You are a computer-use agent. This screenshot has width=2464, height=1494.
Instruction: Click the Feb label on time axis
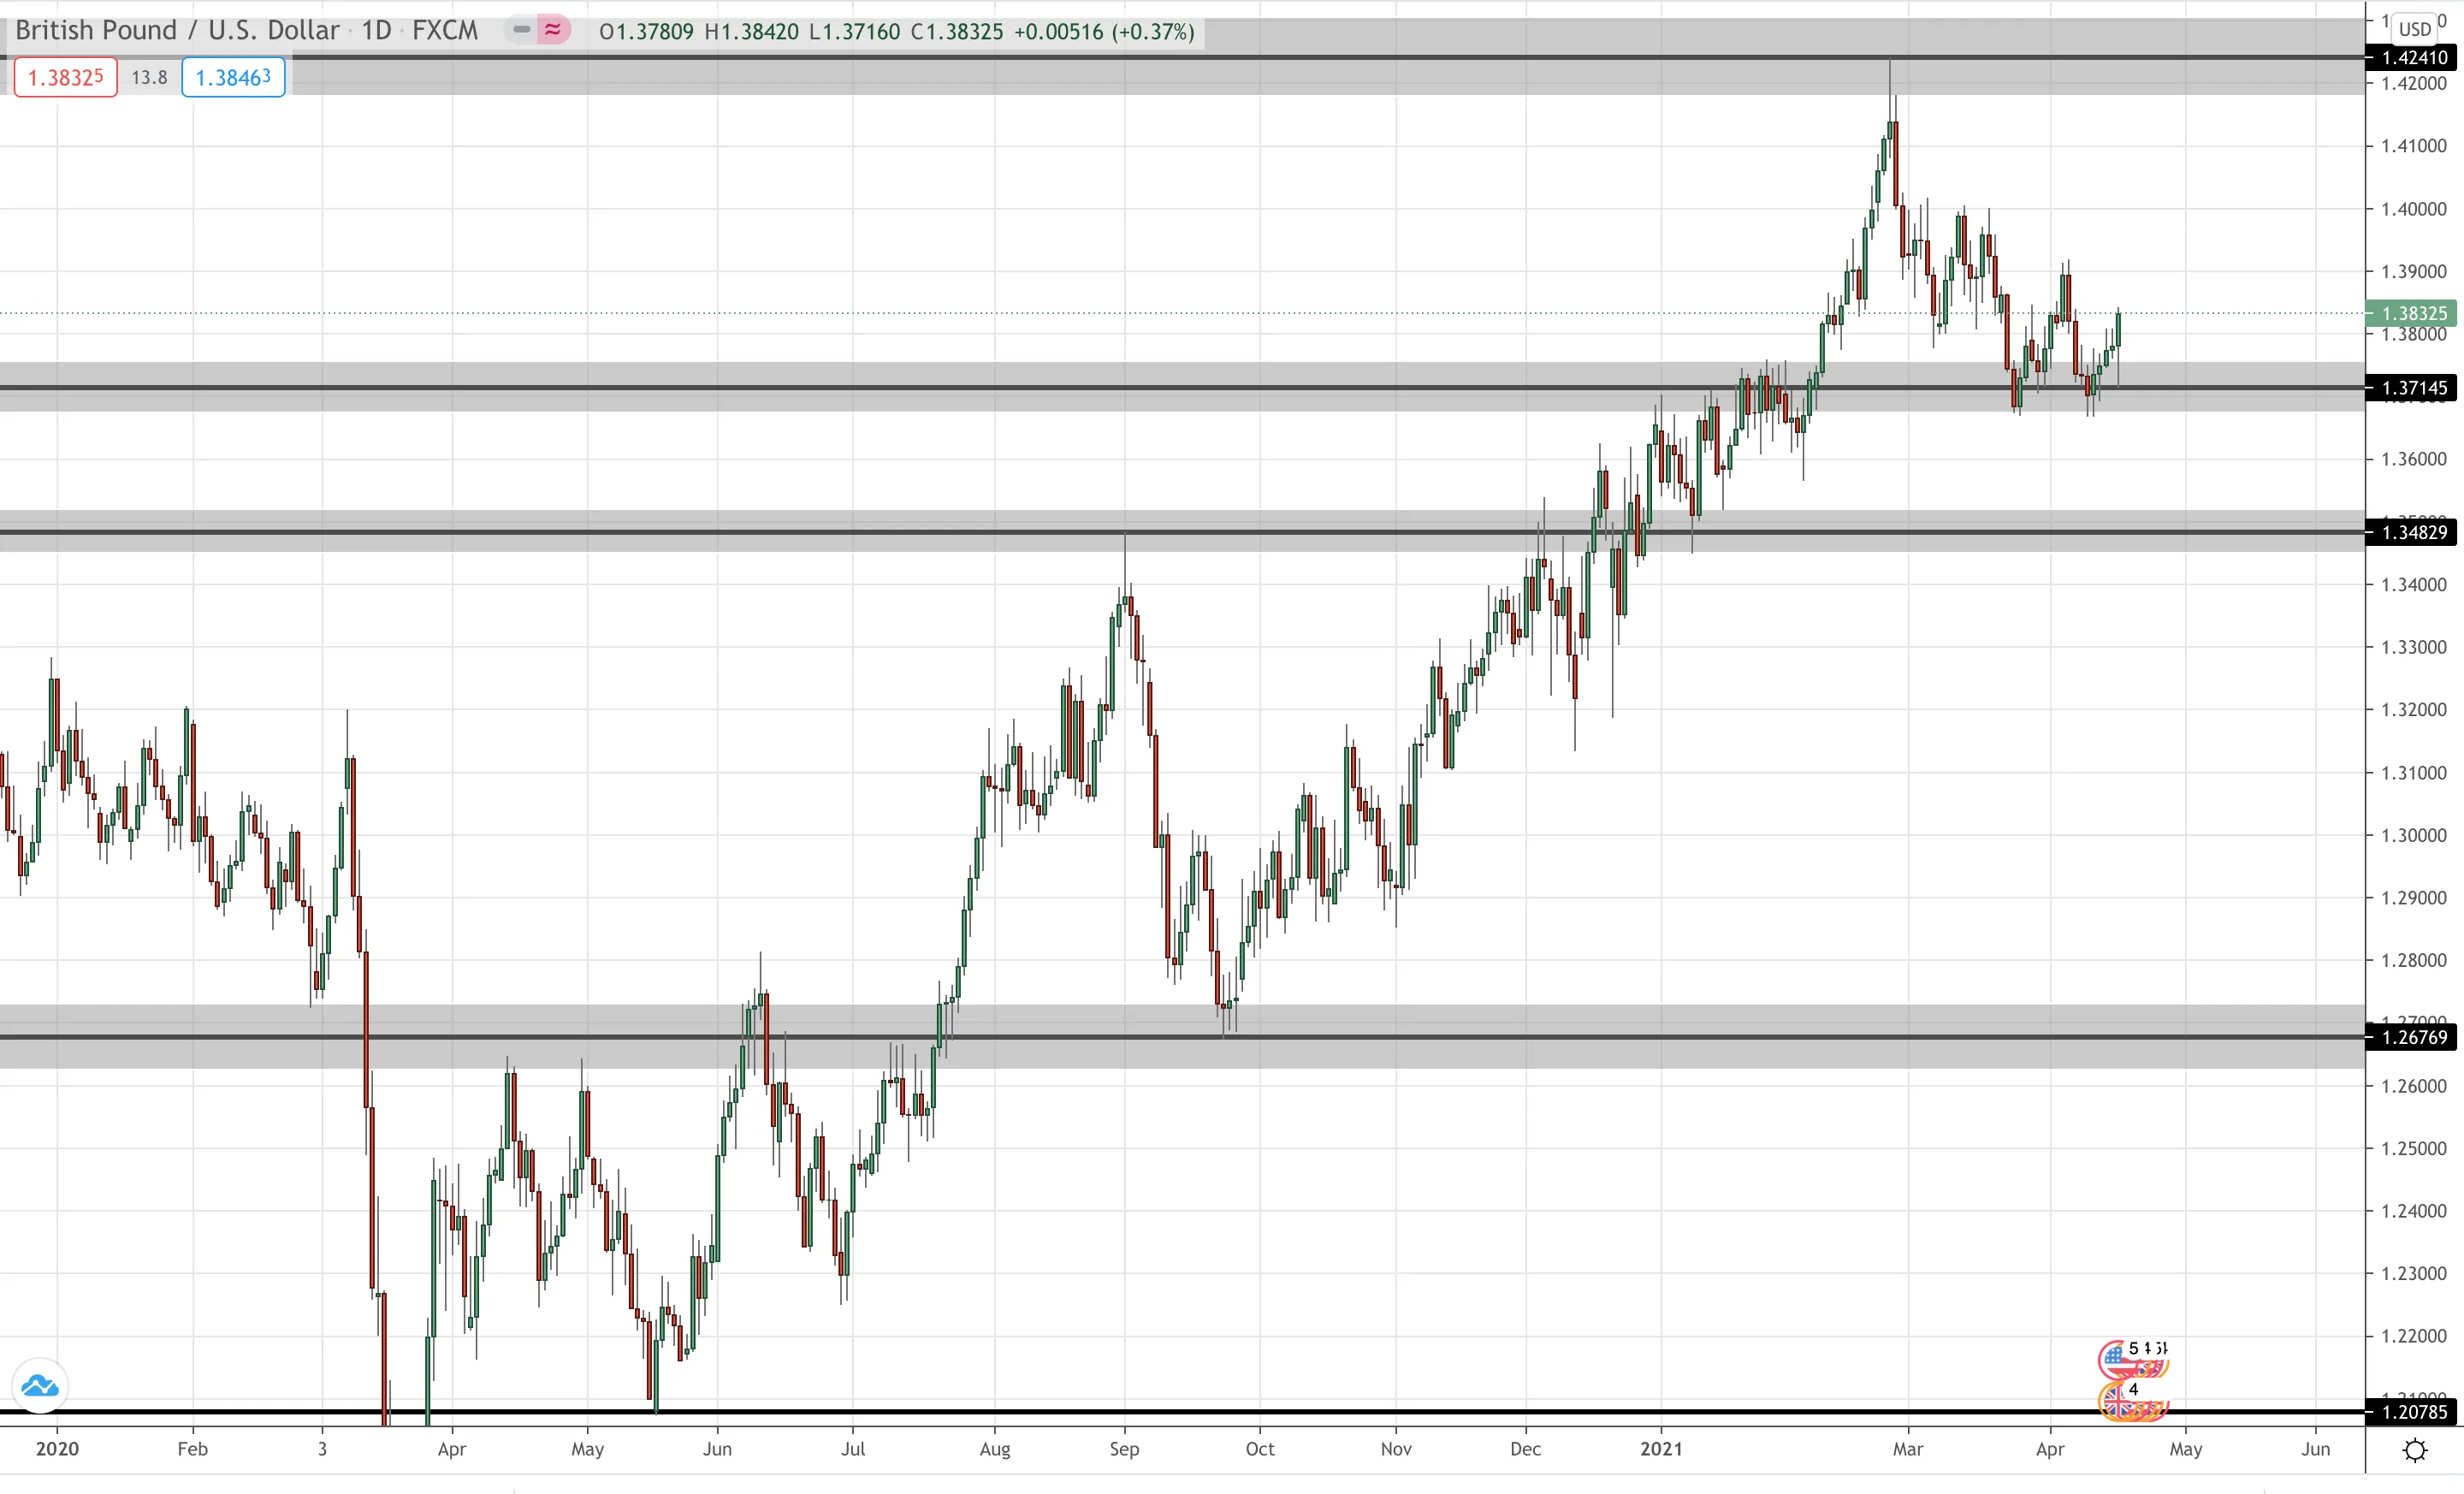pyautogui.click(x=192, y=1449)
